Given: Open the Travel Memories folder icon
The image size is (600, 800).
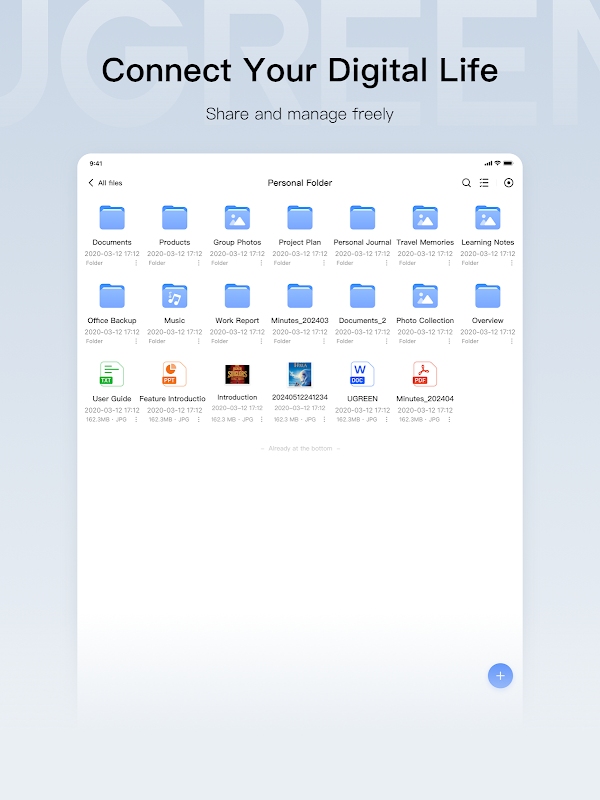Looking at the screenshot, I should point(425,218).
